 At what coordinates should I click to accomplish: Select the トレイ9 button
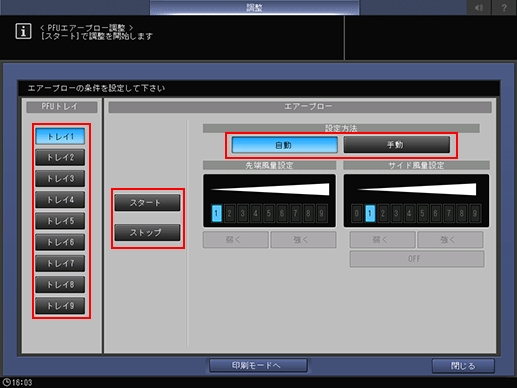[x=60, y=306]
